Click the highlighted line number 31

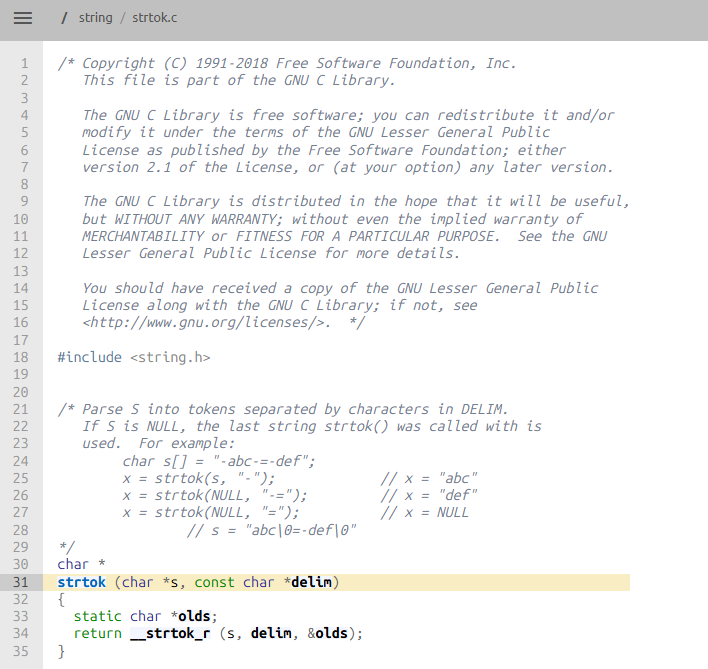coord(21,582)
